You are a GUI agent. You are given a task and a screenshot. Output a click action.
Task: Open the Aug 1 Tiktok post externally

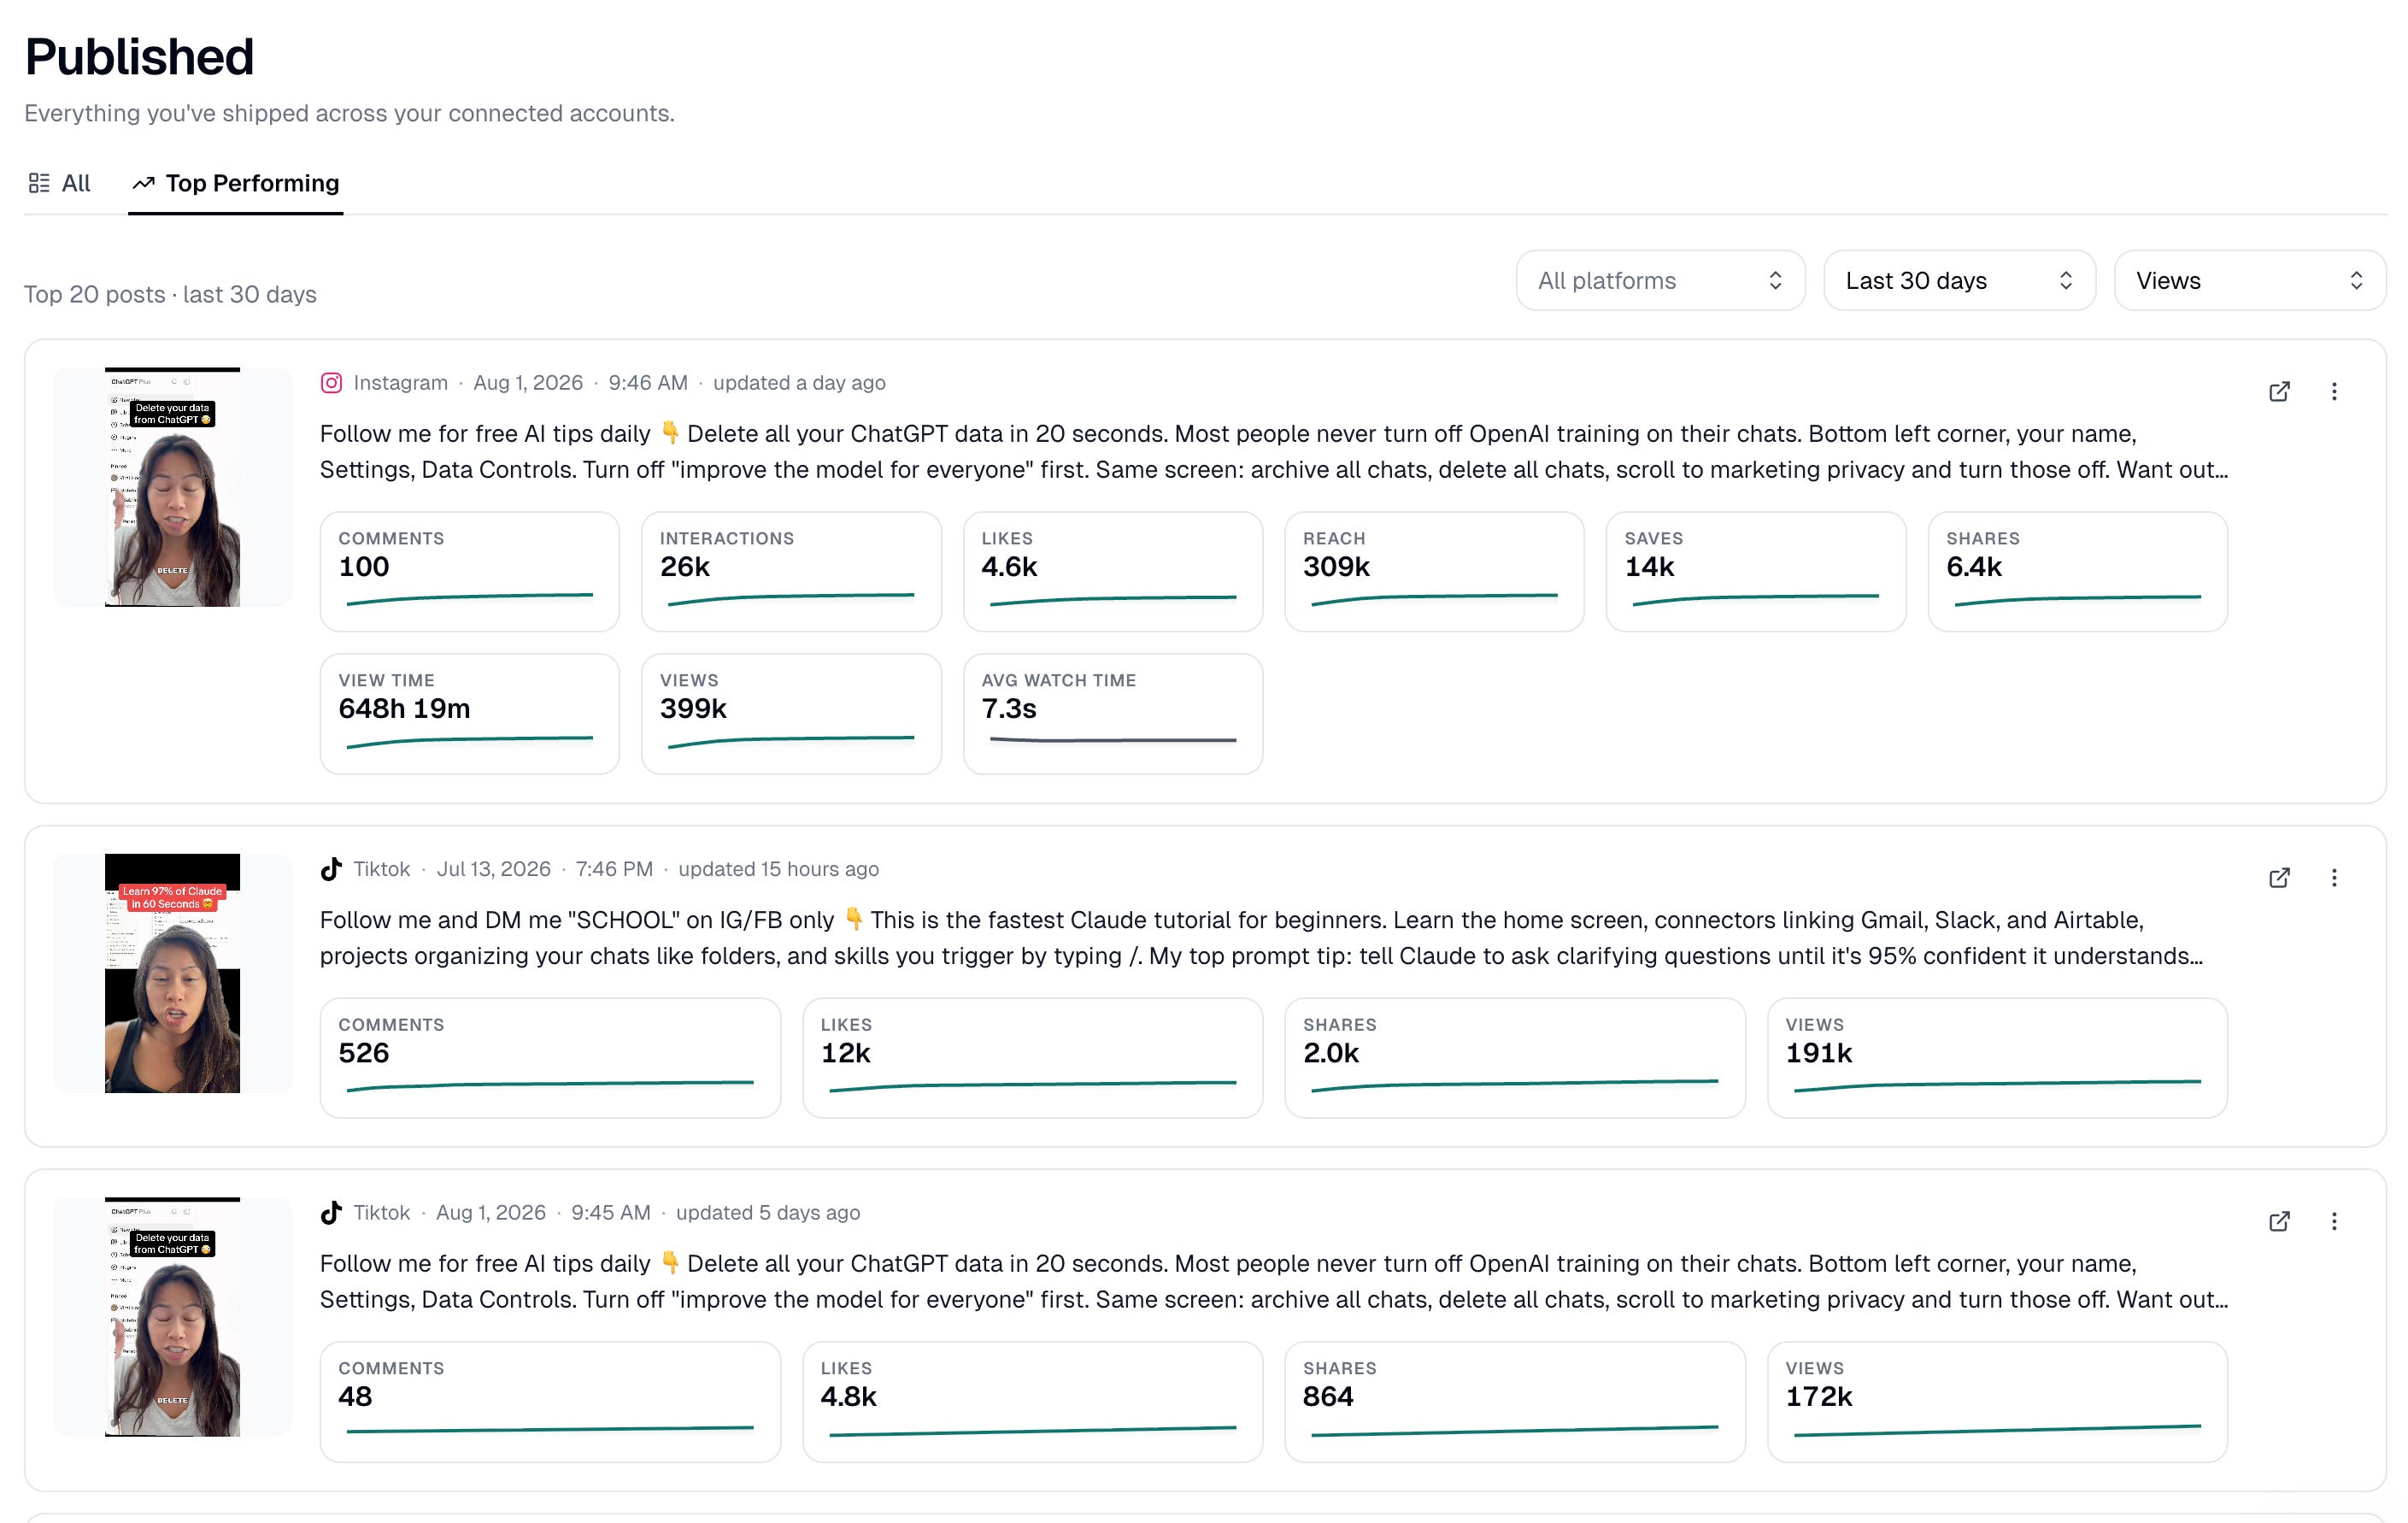click(2279, 1221)
